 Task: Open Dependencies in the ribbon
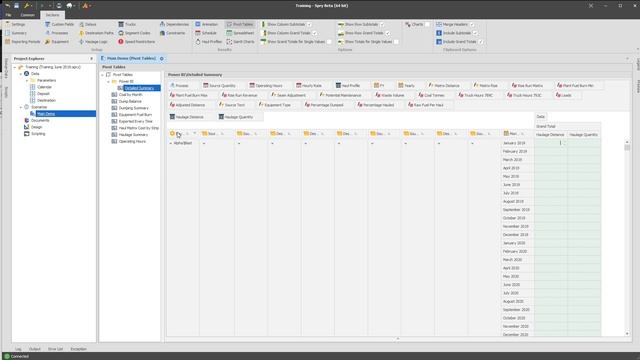pyautogui.click(x=174, y=24)
